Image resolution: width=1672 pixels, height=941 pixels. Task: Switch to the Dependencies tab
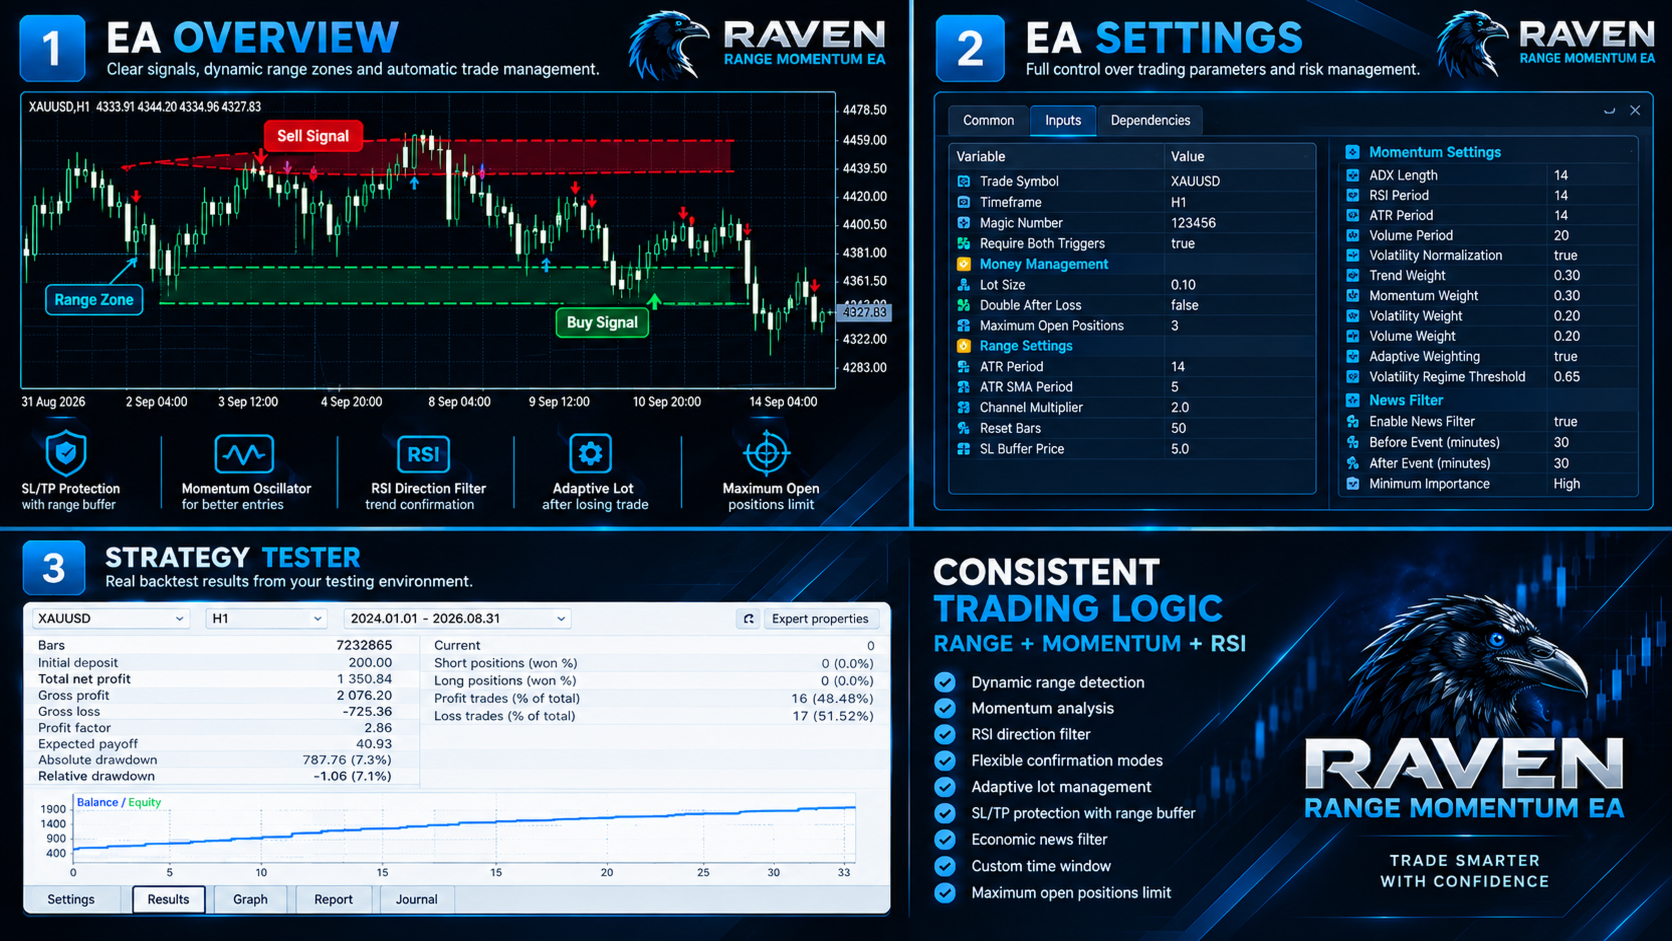click(x=1150, y=120)
